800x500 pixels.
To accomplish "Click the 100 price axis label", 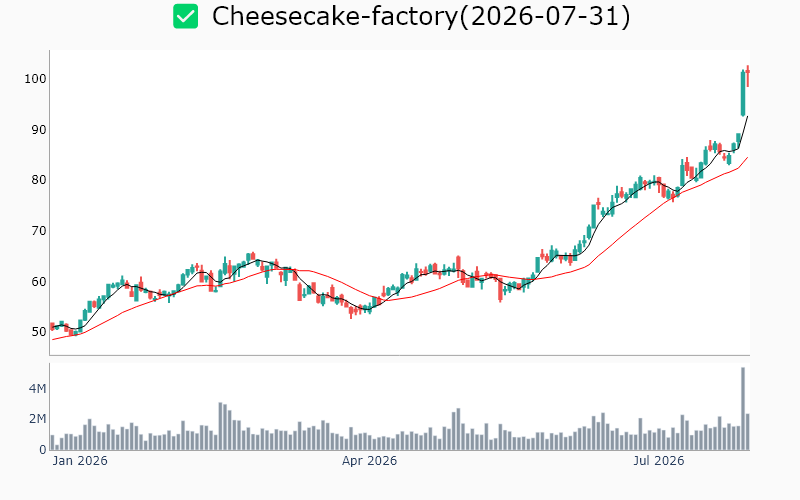I will point(35,79).
